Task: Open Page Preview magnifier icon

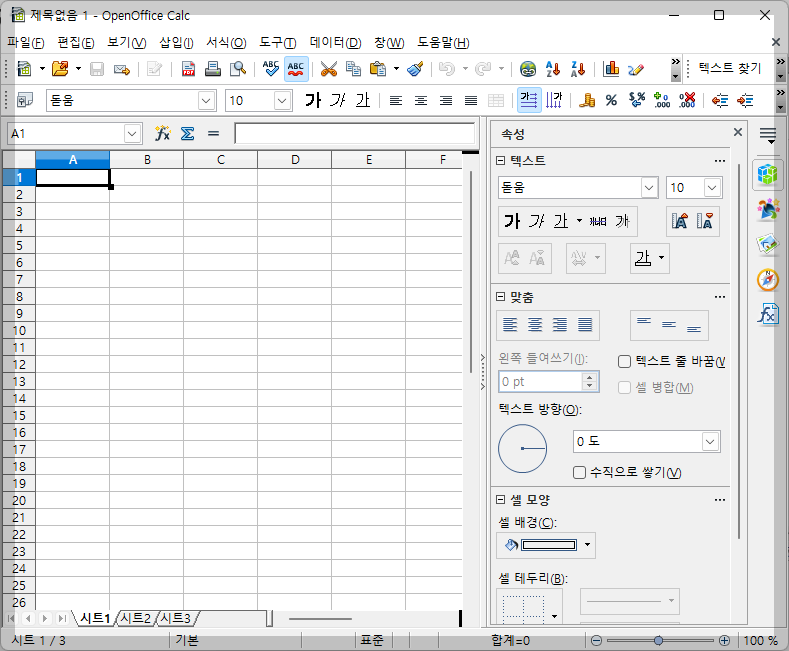Action: point(238,68)
